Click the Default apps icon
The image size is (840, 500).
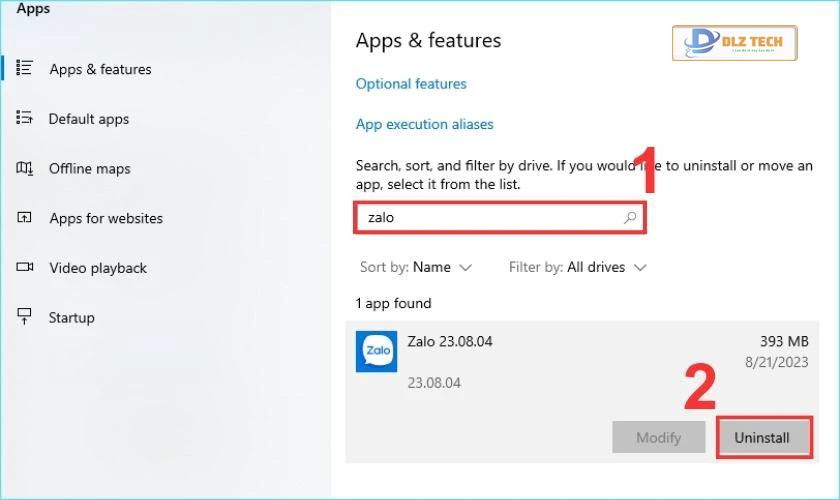pyautogui.click(x=24, y=117)
